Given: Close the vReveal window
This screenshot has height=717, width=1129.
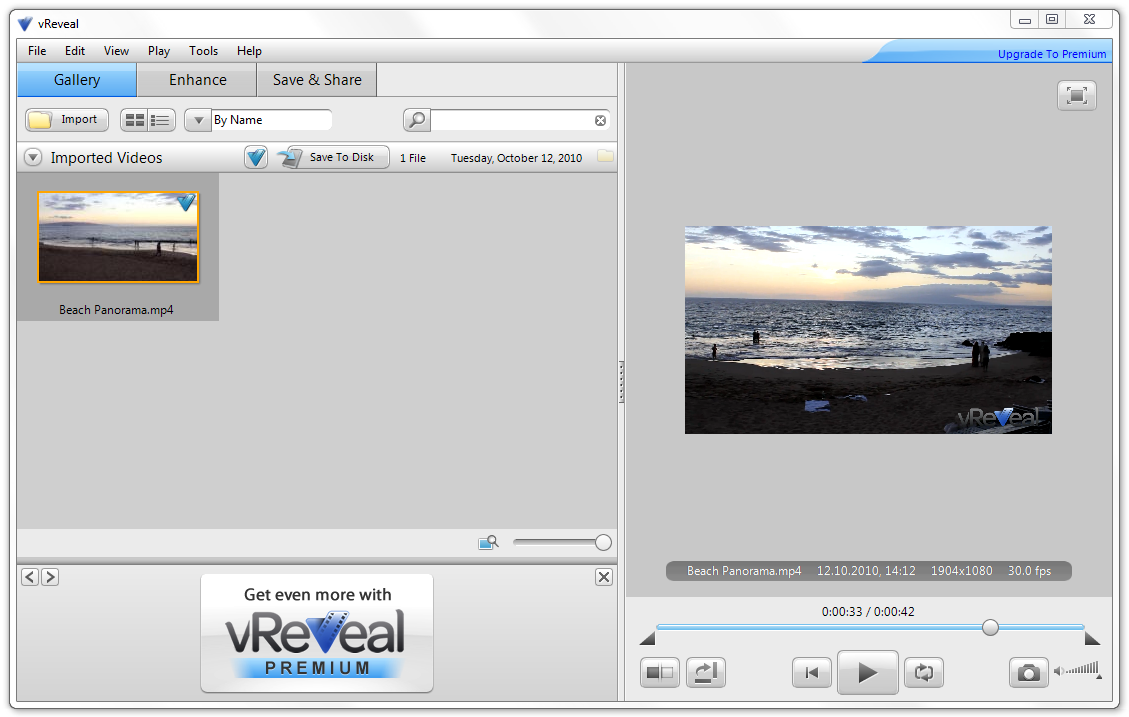Looking at the screenshot, I should click(x=1089, y=20).
